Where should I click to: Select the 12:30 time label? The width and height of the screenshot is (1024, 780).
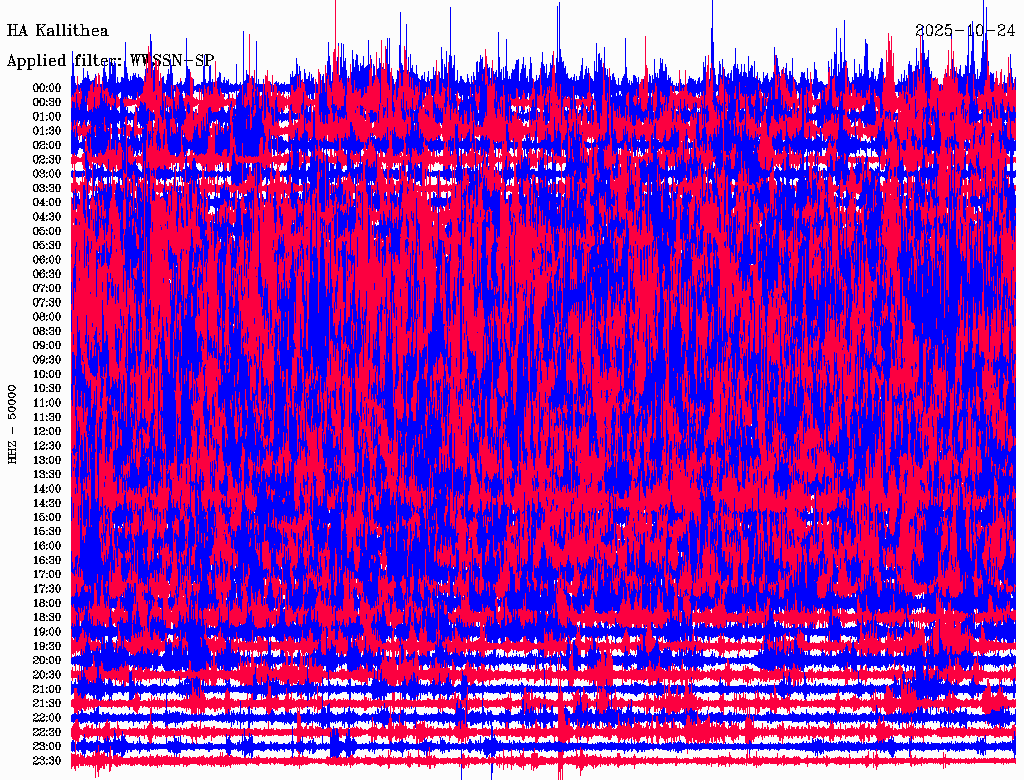click(47, 446)
